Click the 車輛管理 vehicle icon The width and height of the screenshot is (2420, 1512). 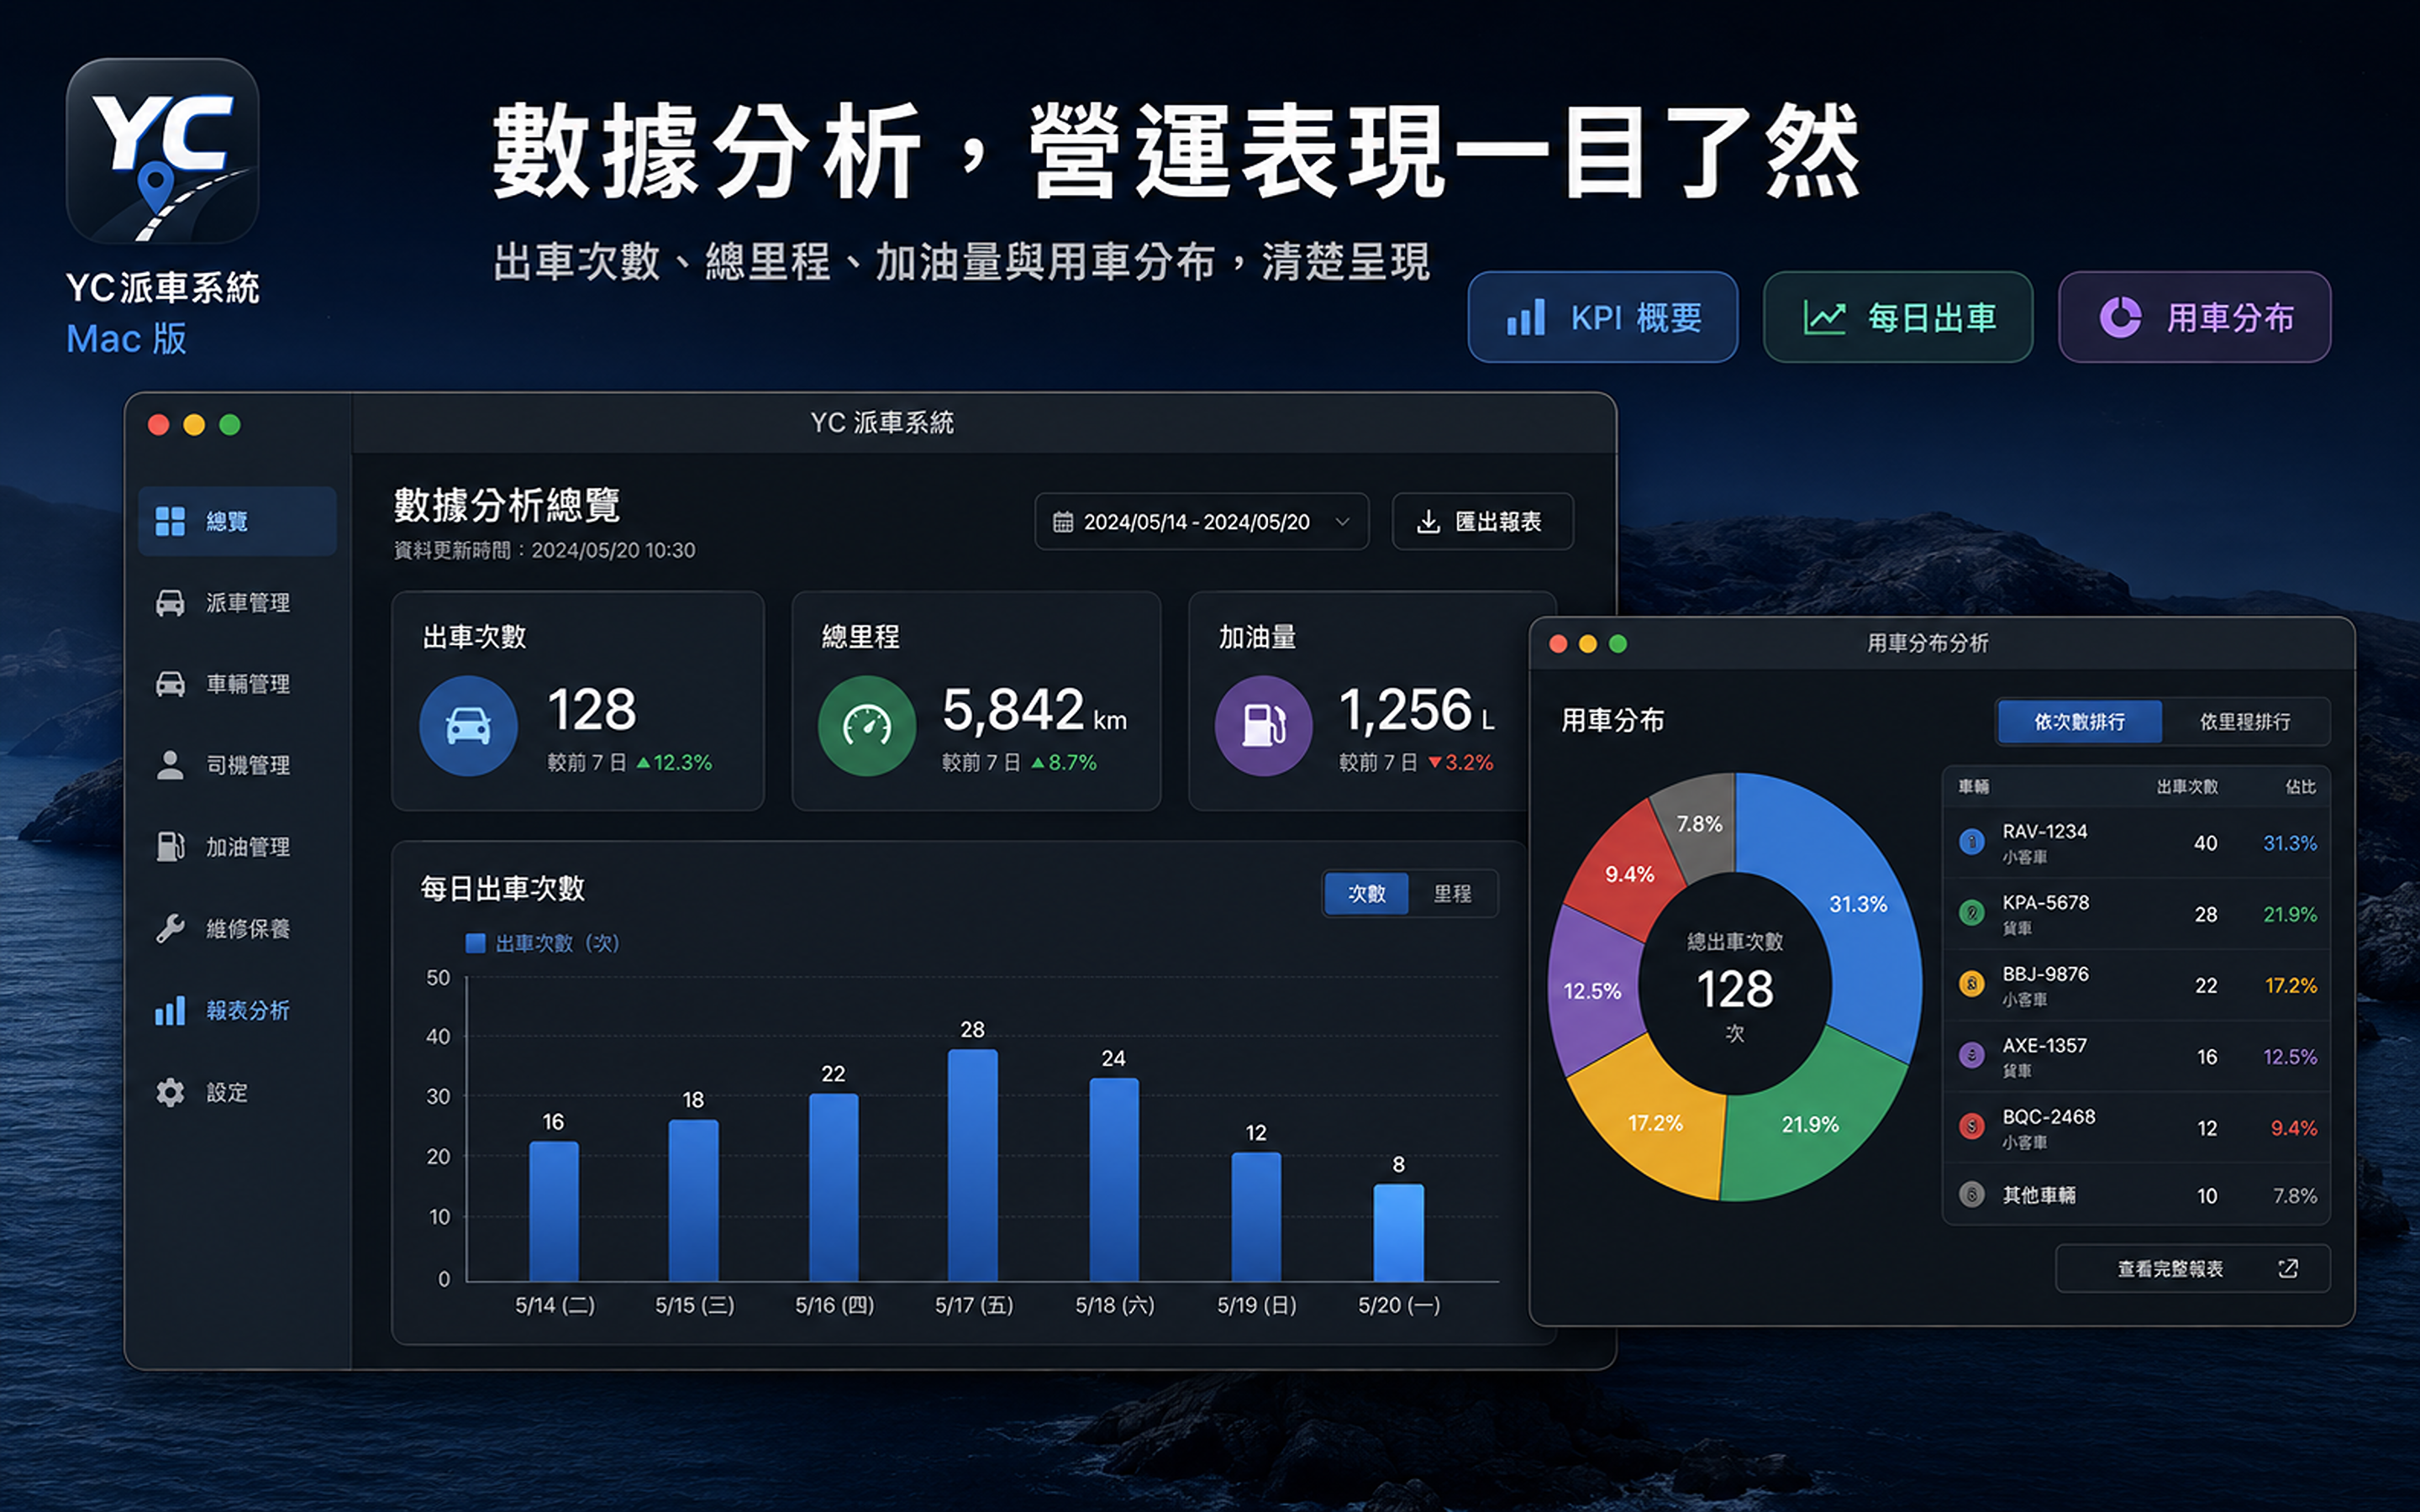(170, 684)
